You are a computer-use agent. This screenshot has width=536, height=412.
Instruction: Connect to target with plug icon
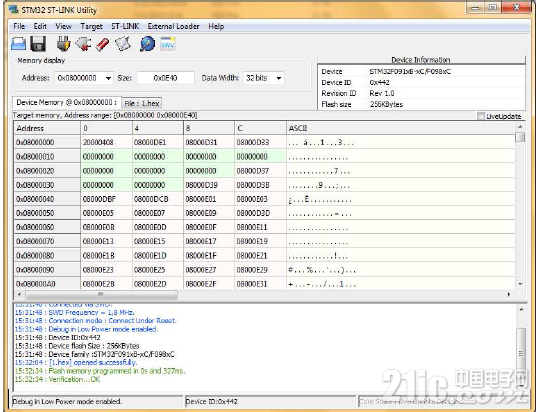[63, 44]
